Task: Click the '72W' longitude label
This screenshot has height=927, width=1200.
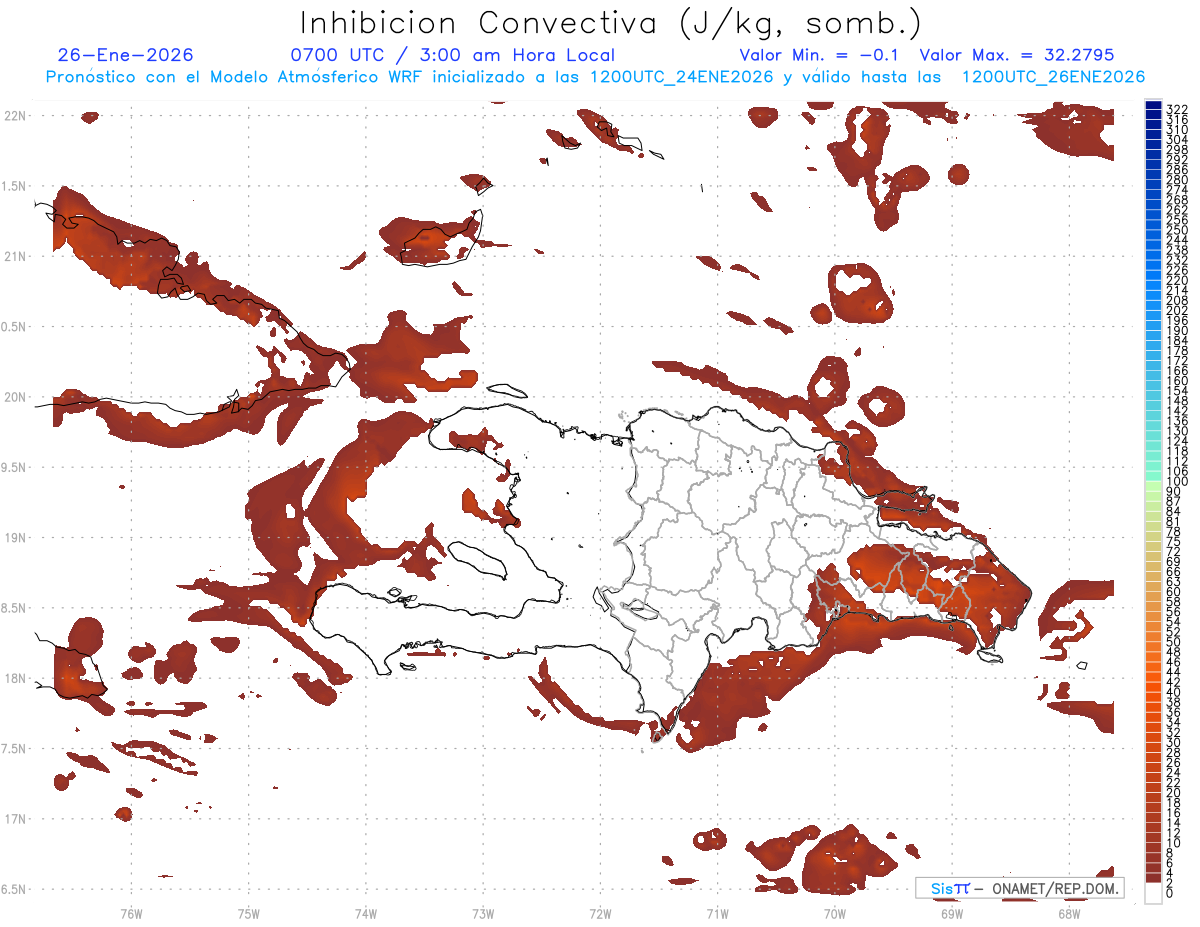Action: 600,913
